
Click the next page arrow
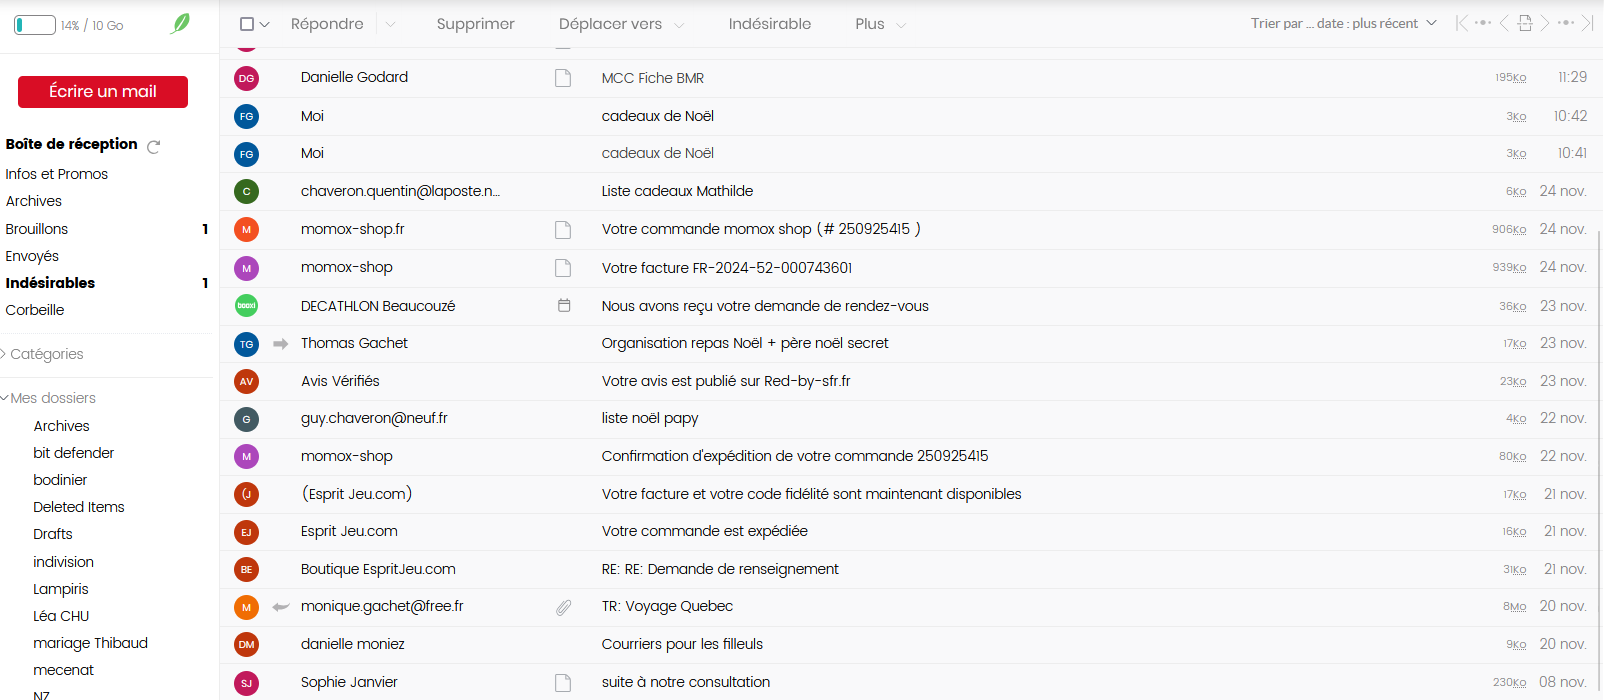pyautogui.click(x=1545, y=23)
